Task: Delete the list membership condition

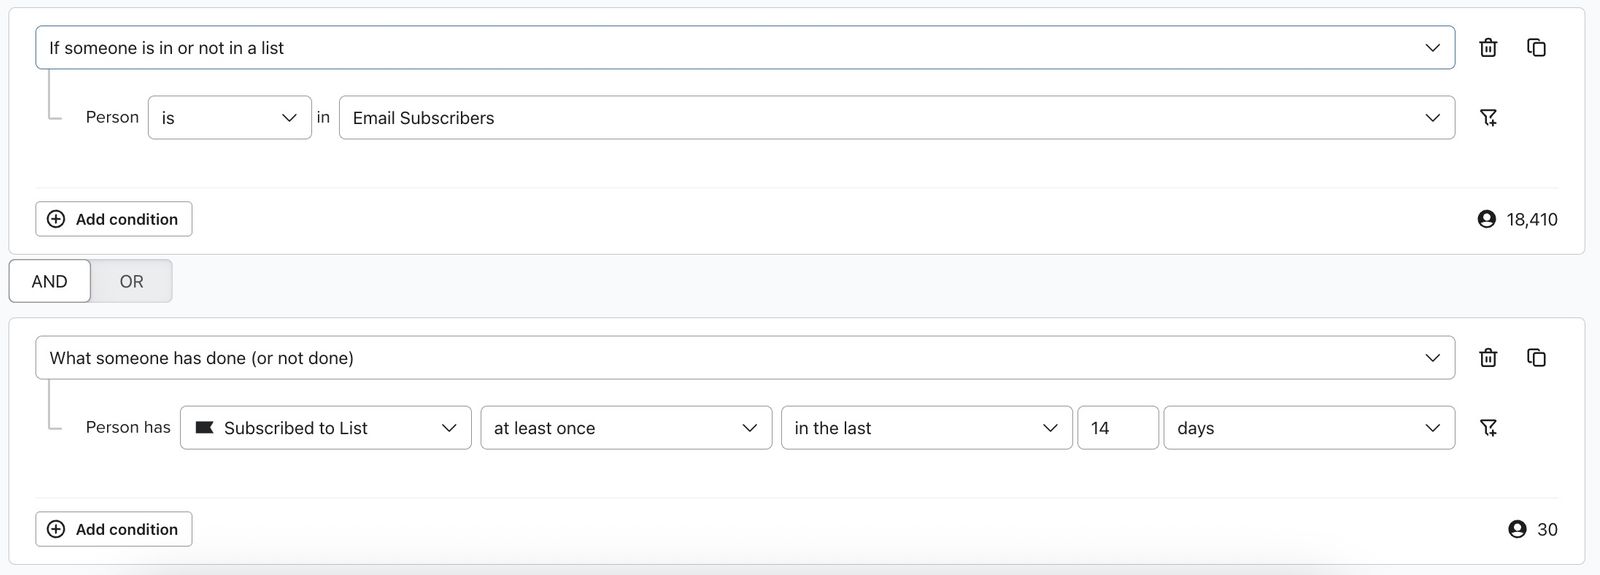Action: pos(1488,48)
